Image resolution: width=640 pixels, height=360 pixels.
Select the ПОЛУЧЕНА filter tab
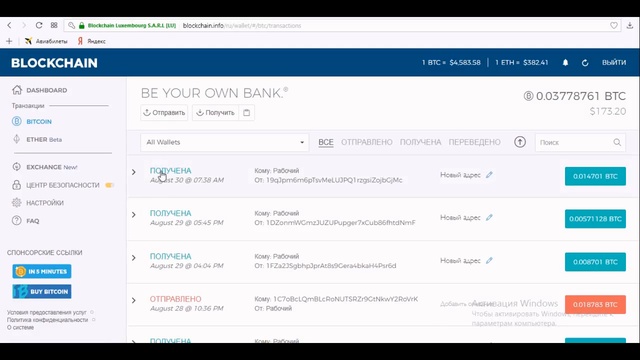(420, 142)
